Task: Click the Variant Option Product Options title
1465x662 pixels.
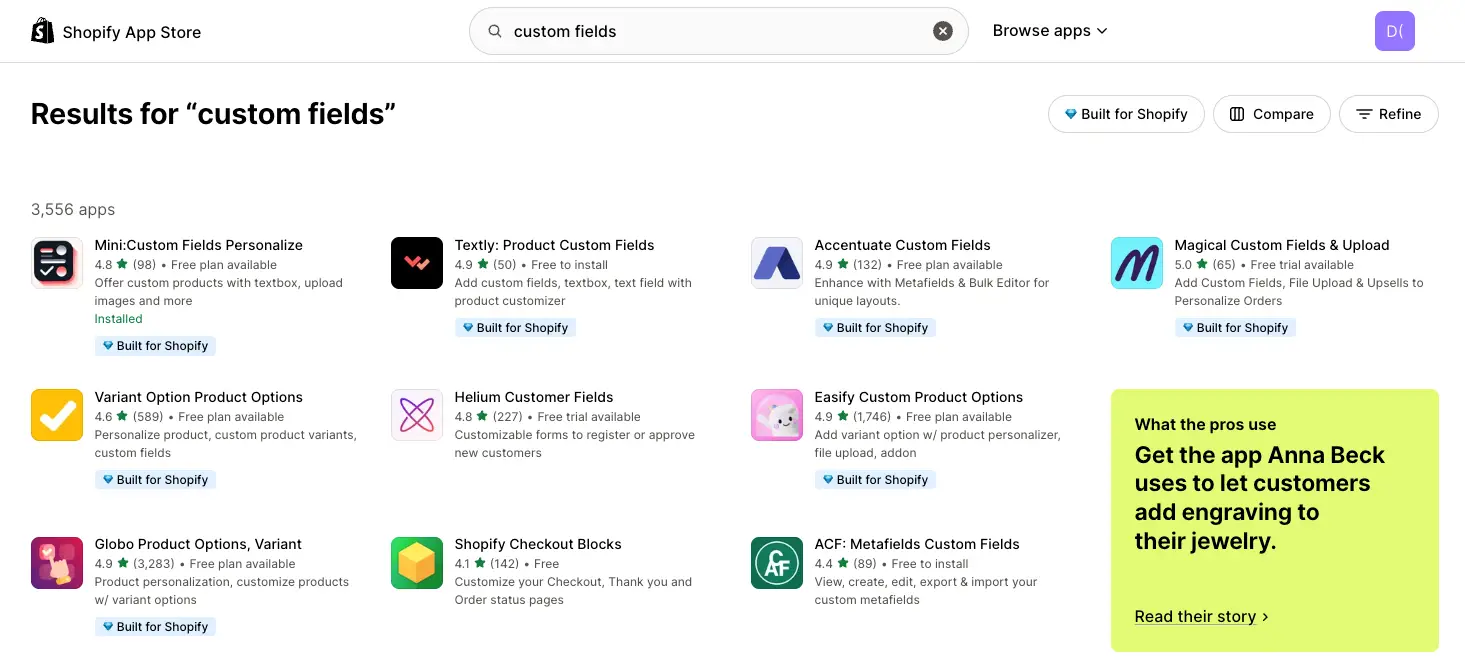Action: [198, 396]
